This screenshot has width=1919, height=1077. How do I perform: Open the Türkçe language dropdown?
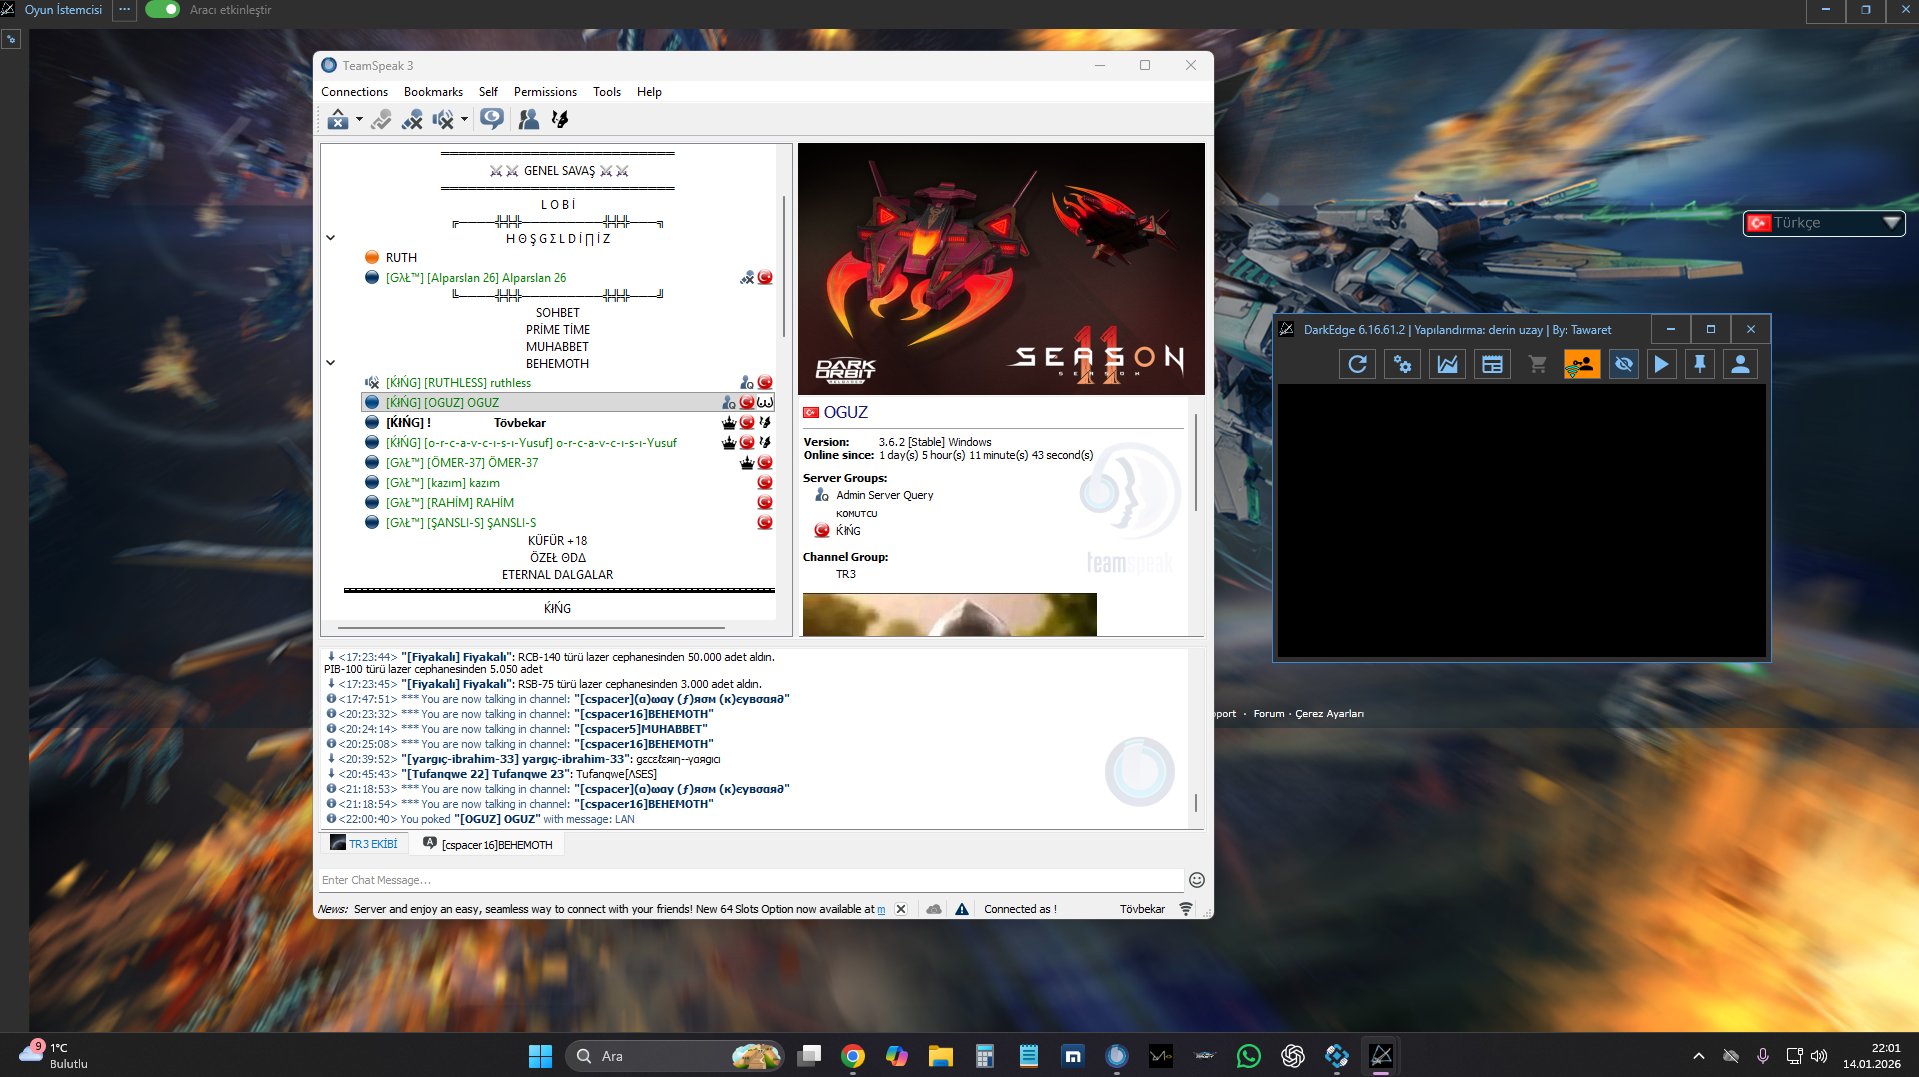pos(1824,223)
